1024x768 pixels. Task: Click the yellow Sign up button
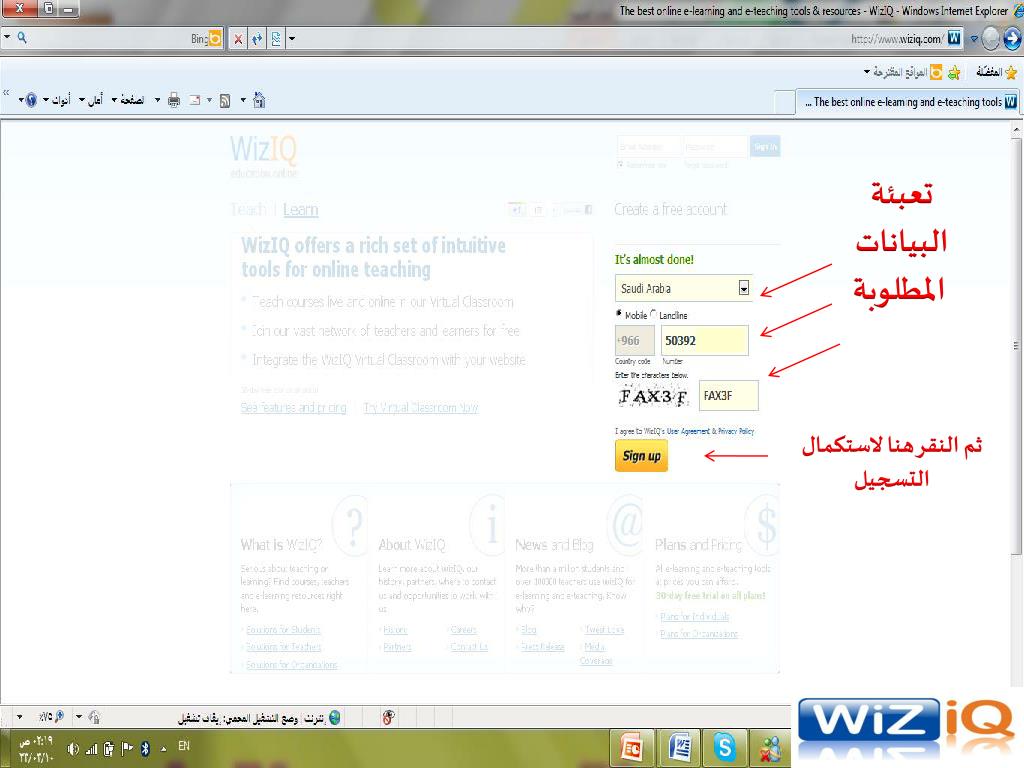[641, 456]
